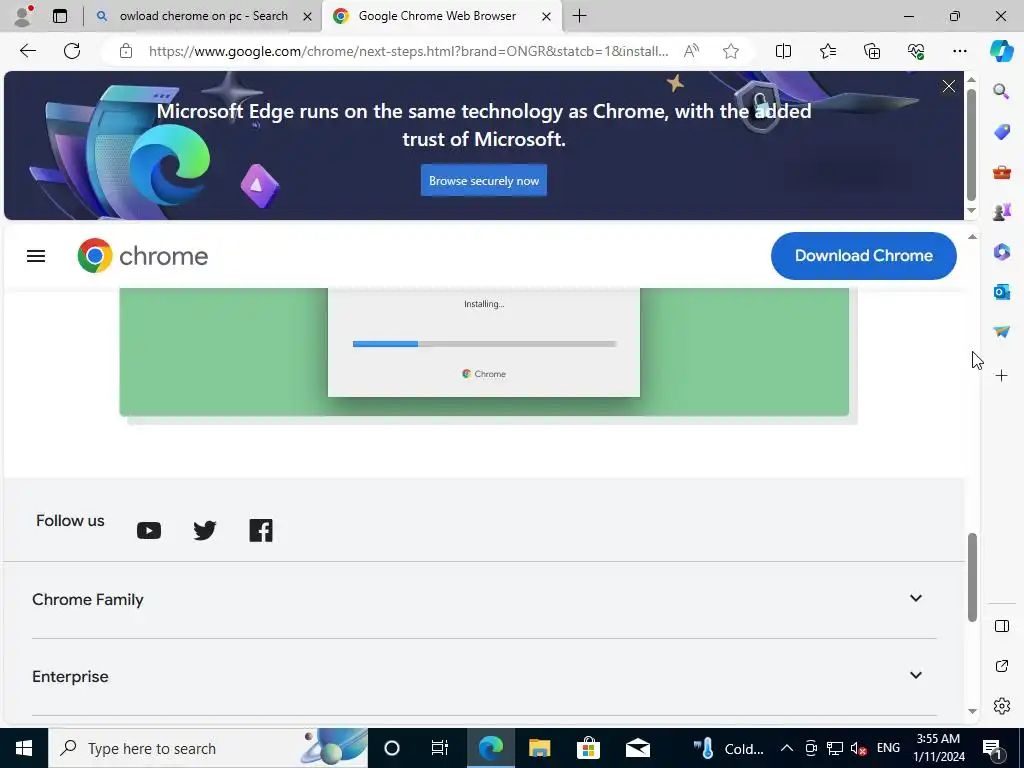Open the Windows Start menu

coord(24,748)
